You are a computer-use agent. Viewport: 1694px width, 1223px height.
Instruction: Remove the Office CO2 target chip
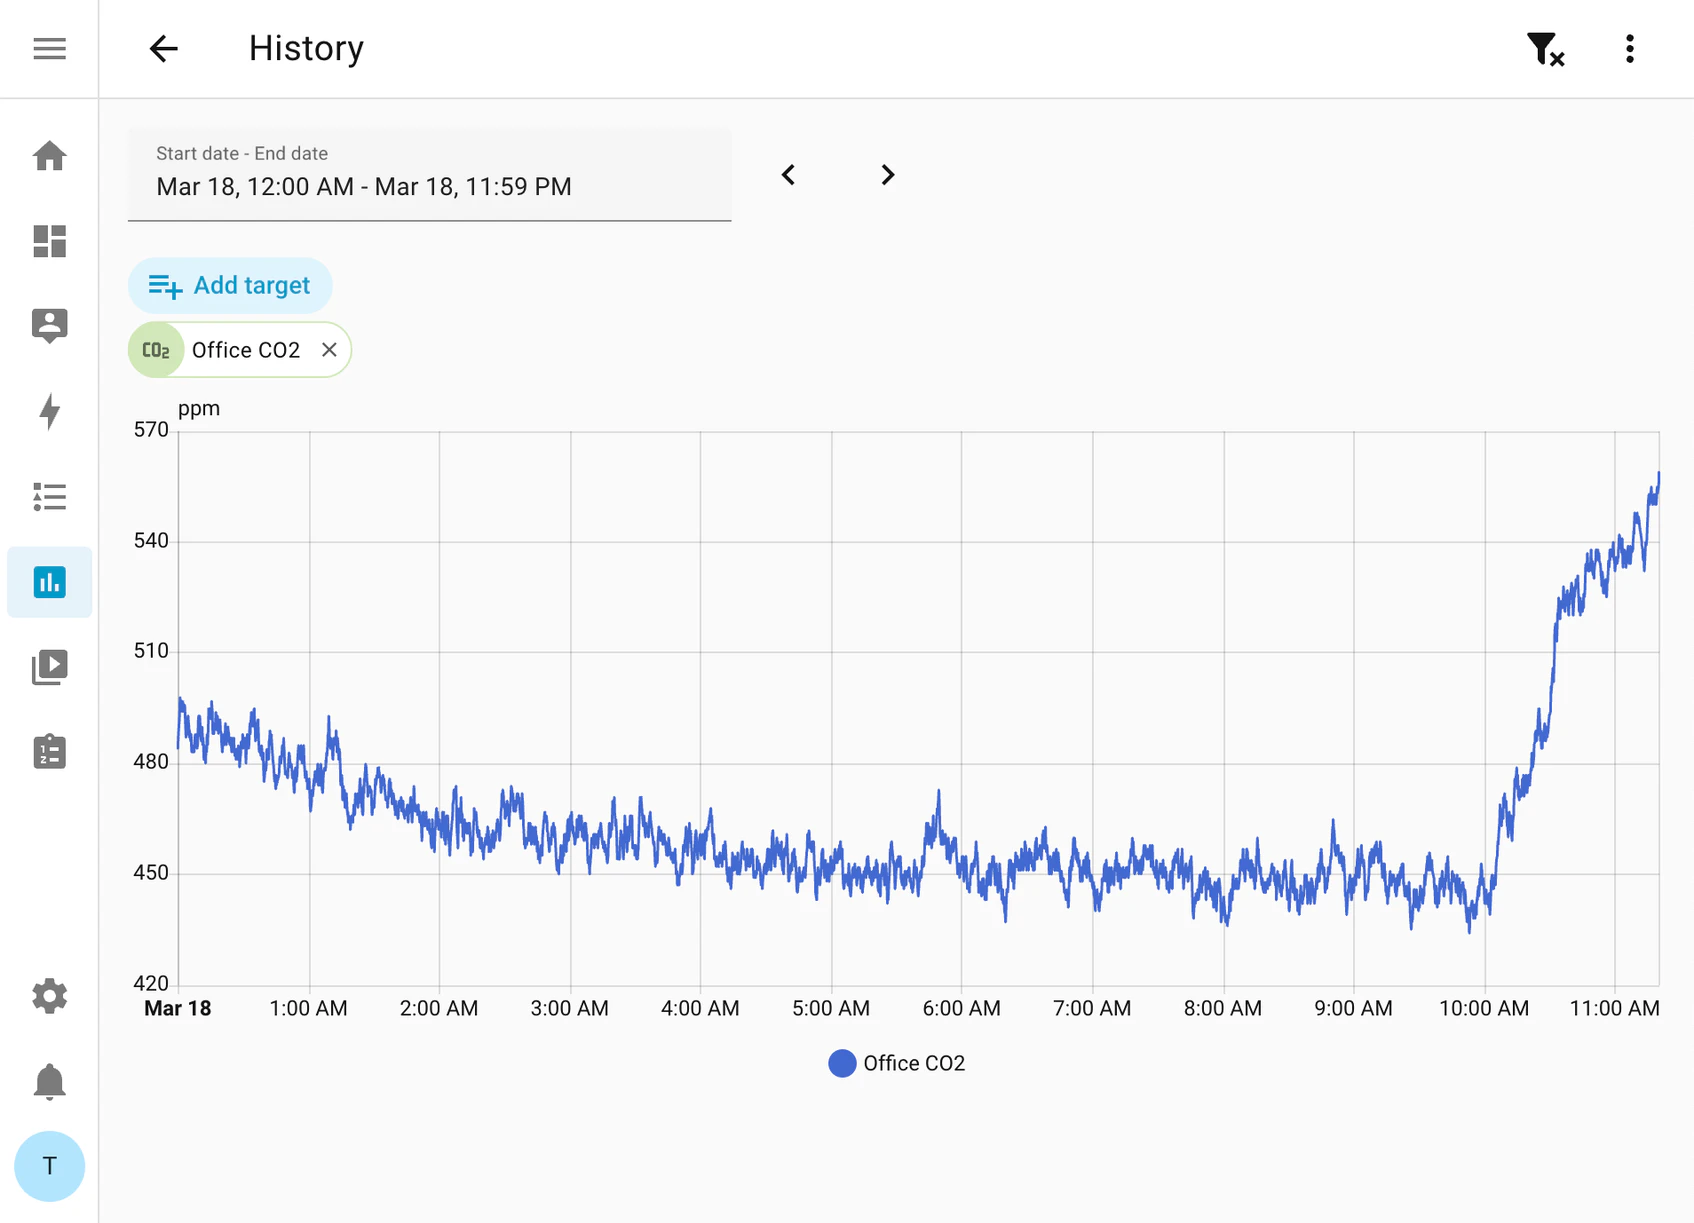[x=329, y=350]
